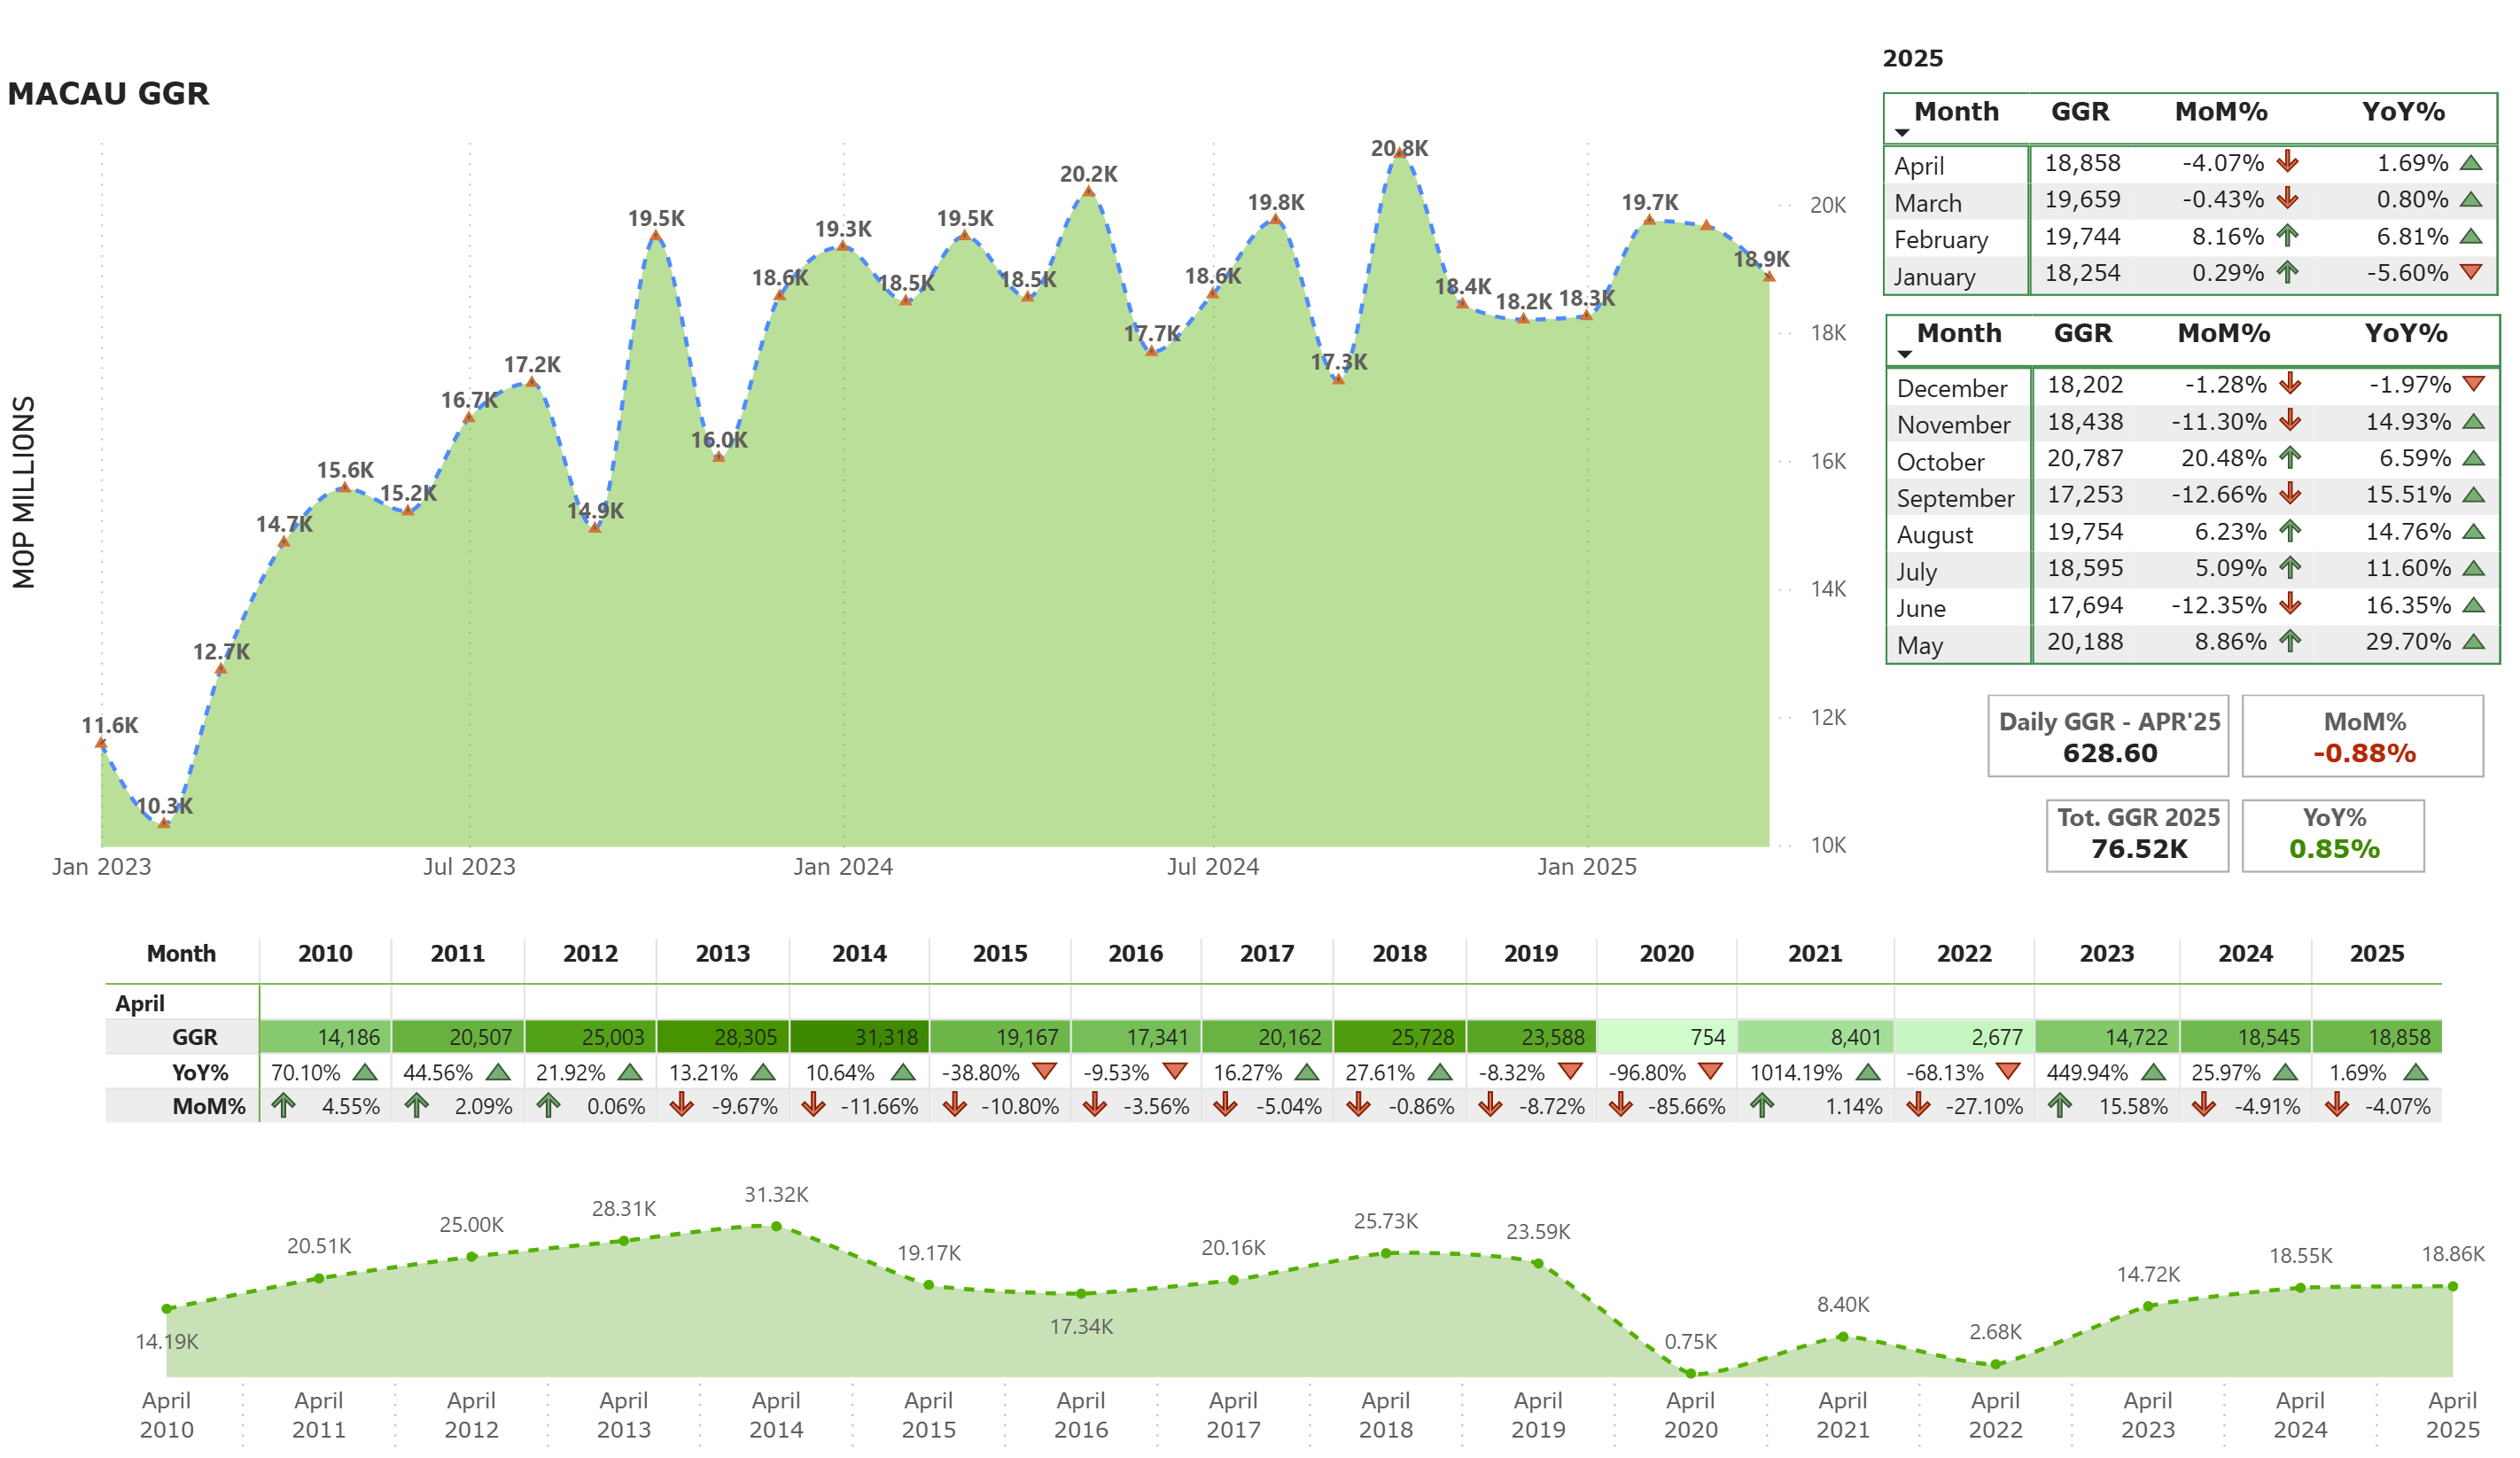This screenshot has width=2520, height=1458.
Task: Click green up arrow beside 6.23% in August row
Action: (2290, 530)
